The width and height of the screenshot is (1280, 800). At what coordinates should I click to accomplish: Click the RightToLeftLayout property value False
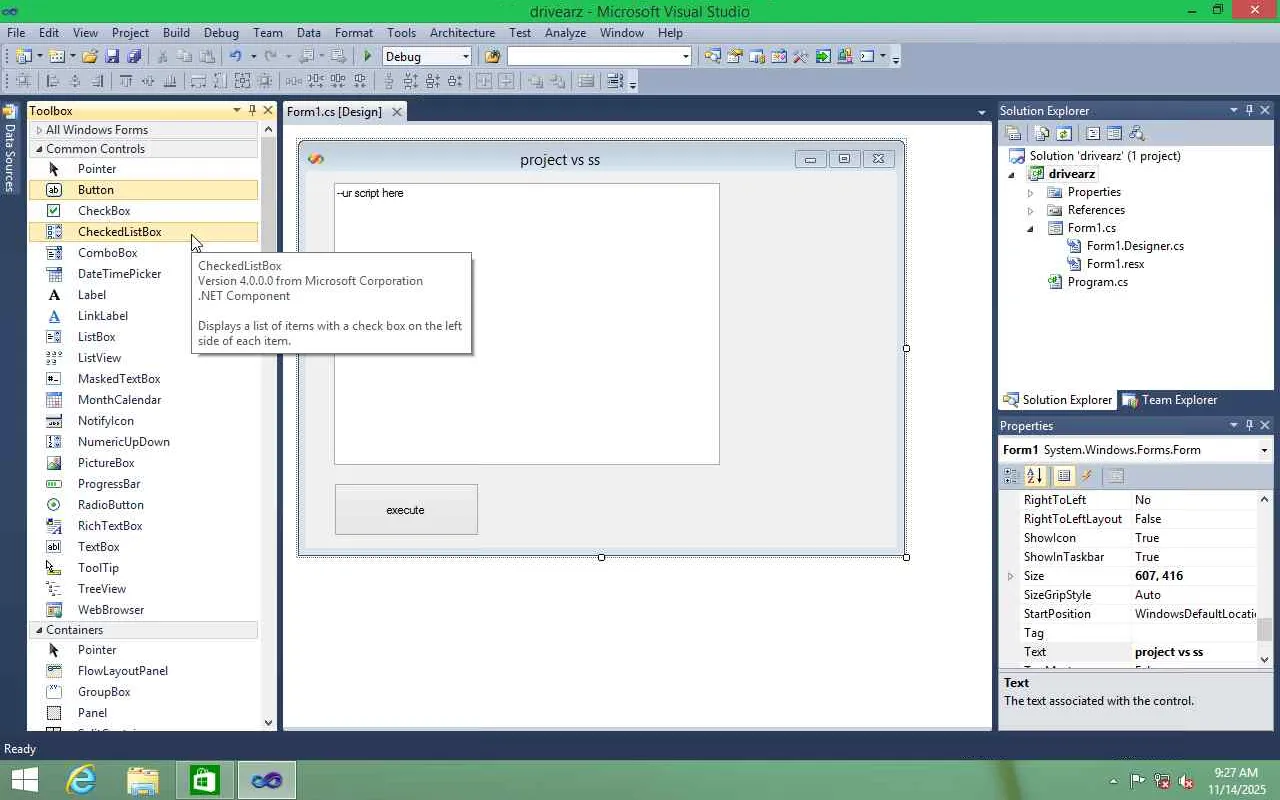point(1194,519)
